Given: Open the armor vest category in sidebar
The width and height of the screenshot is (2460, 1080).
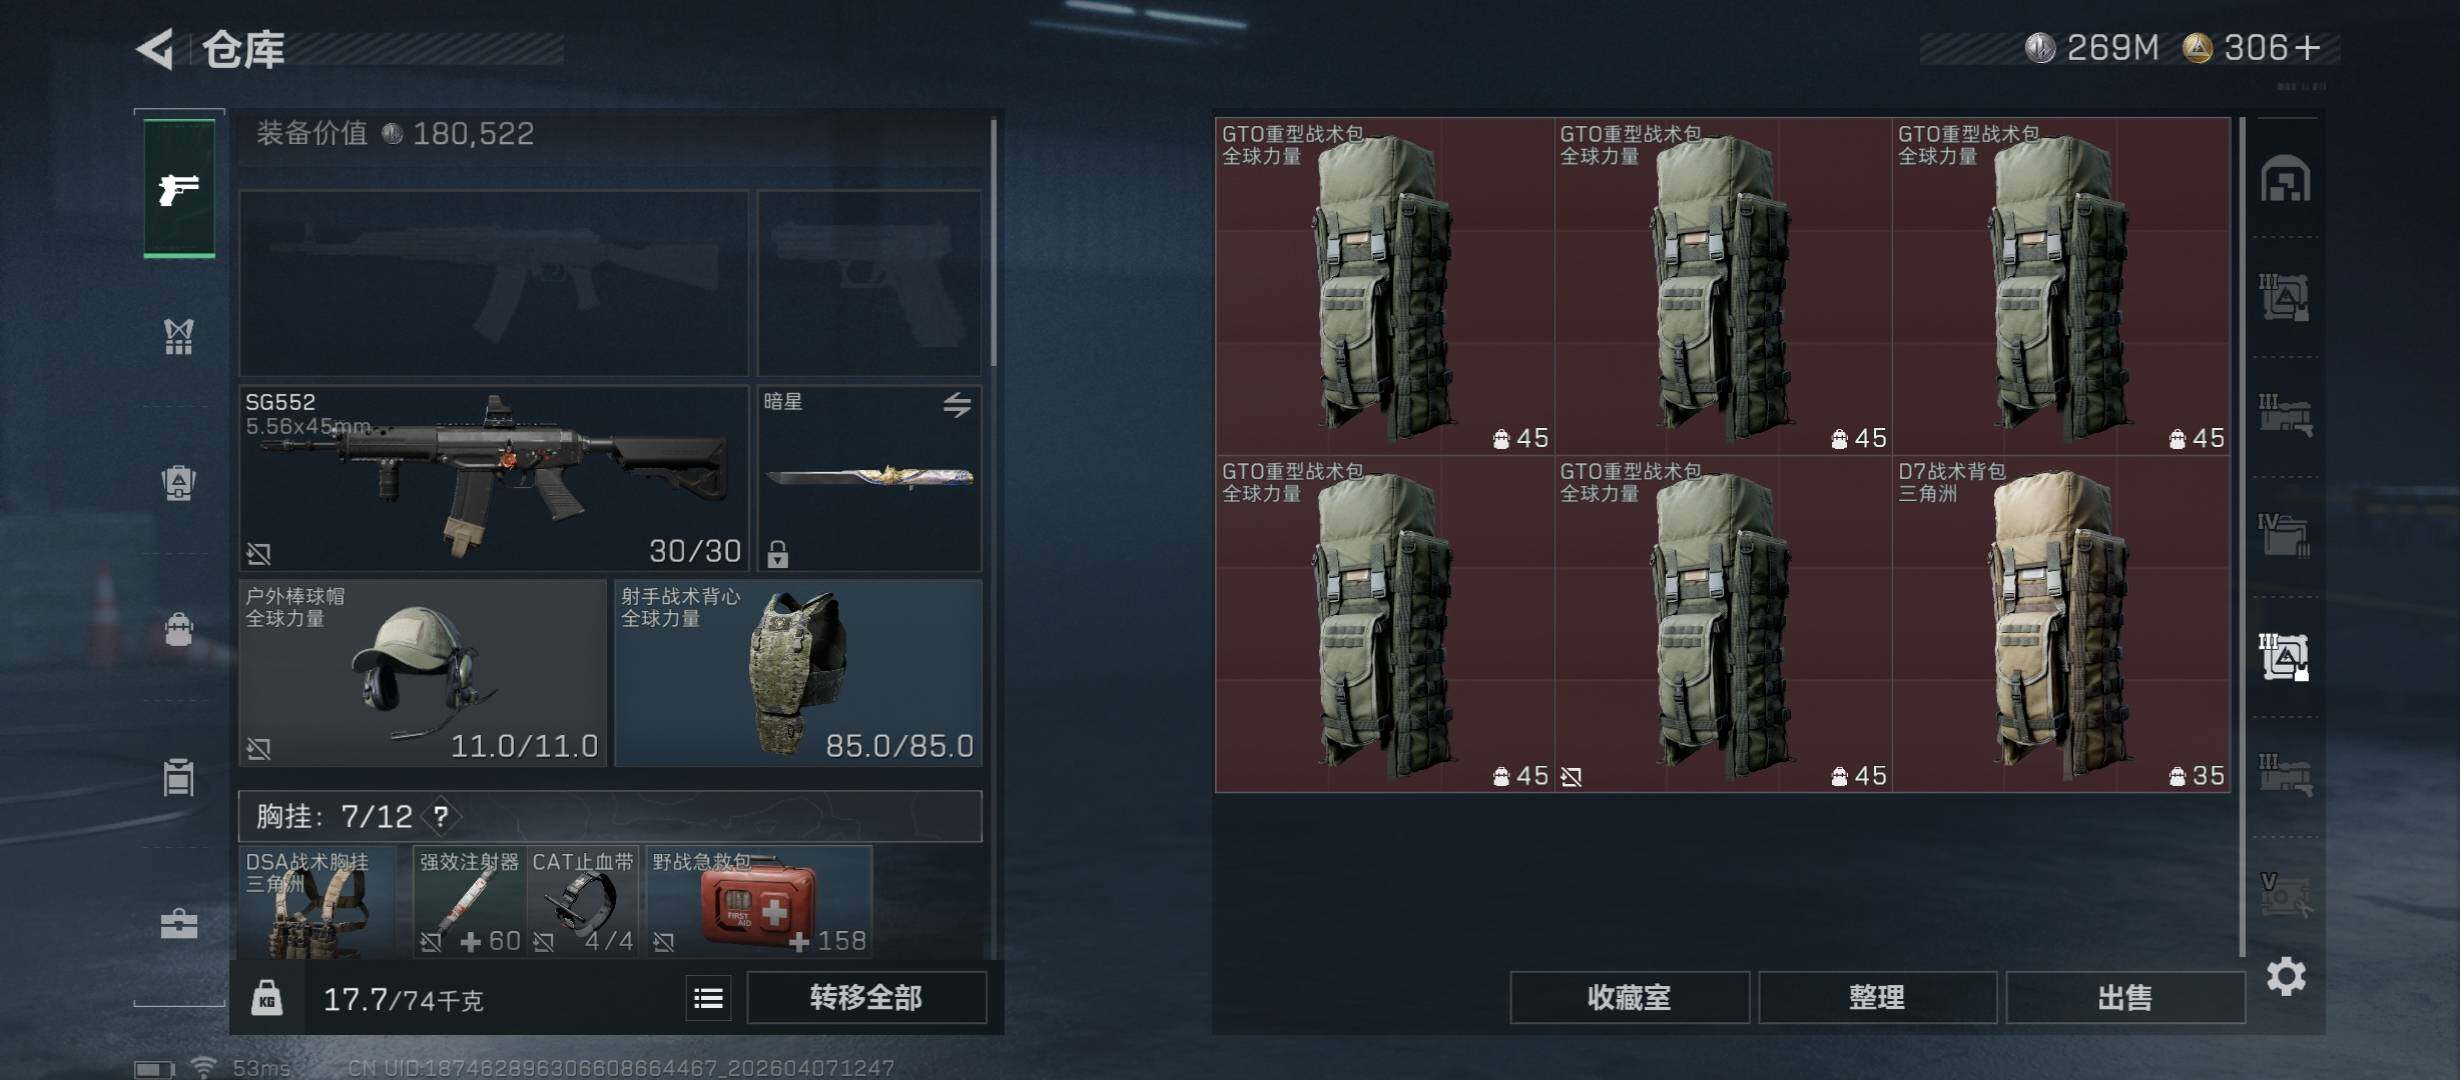Looking at the screenshot, I should [179, 337].
